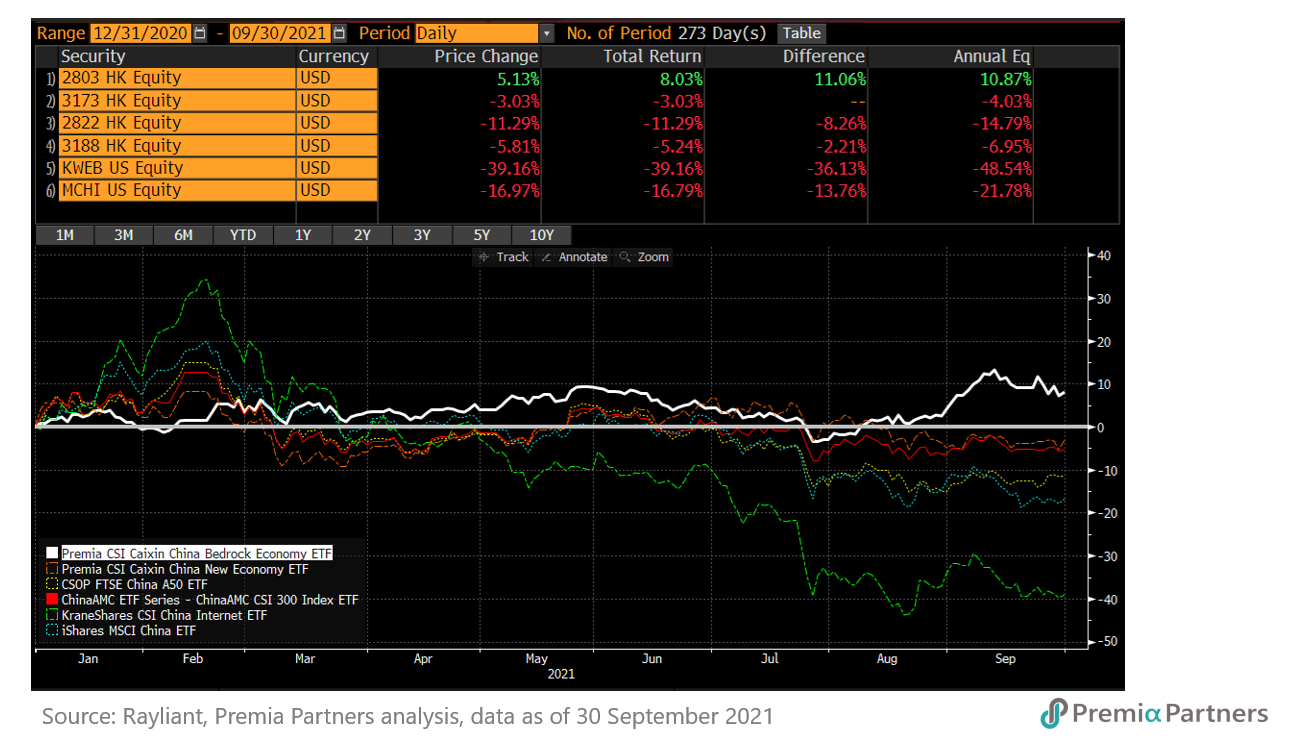The image size is (1291, 742).
Task: Switch to the 10Y range tab
Action: point(541,235)
